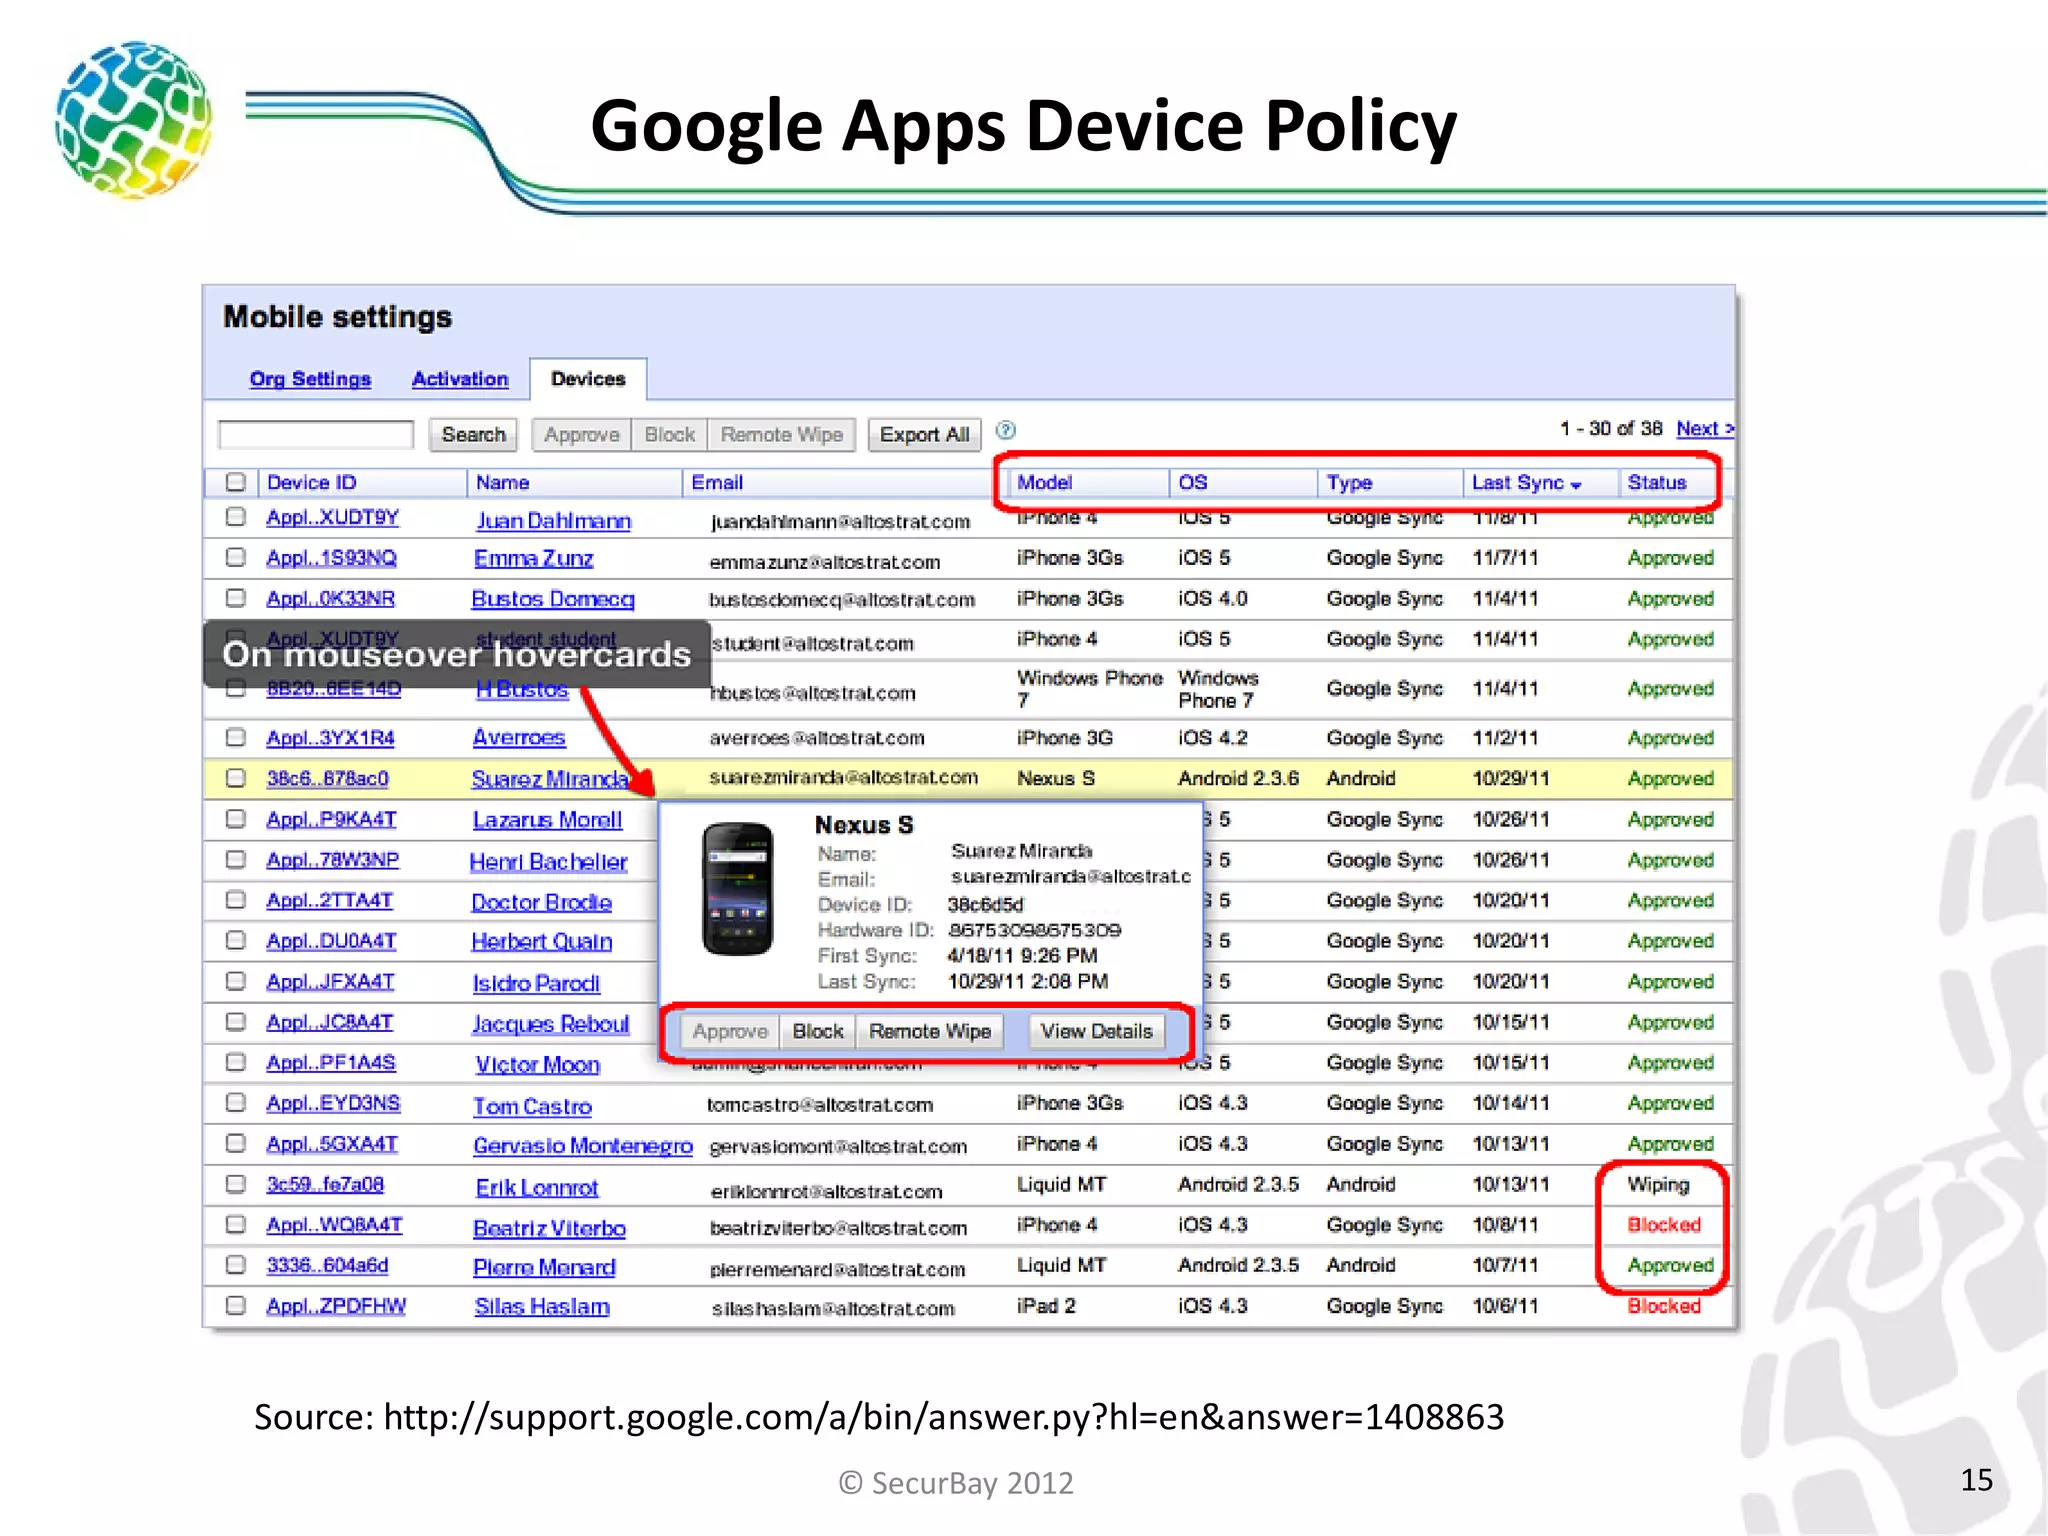The width and height of the screenshot is (2048, 1536).
Task: Toggle the select-all checkbox in header row
Action: (236, 482)
